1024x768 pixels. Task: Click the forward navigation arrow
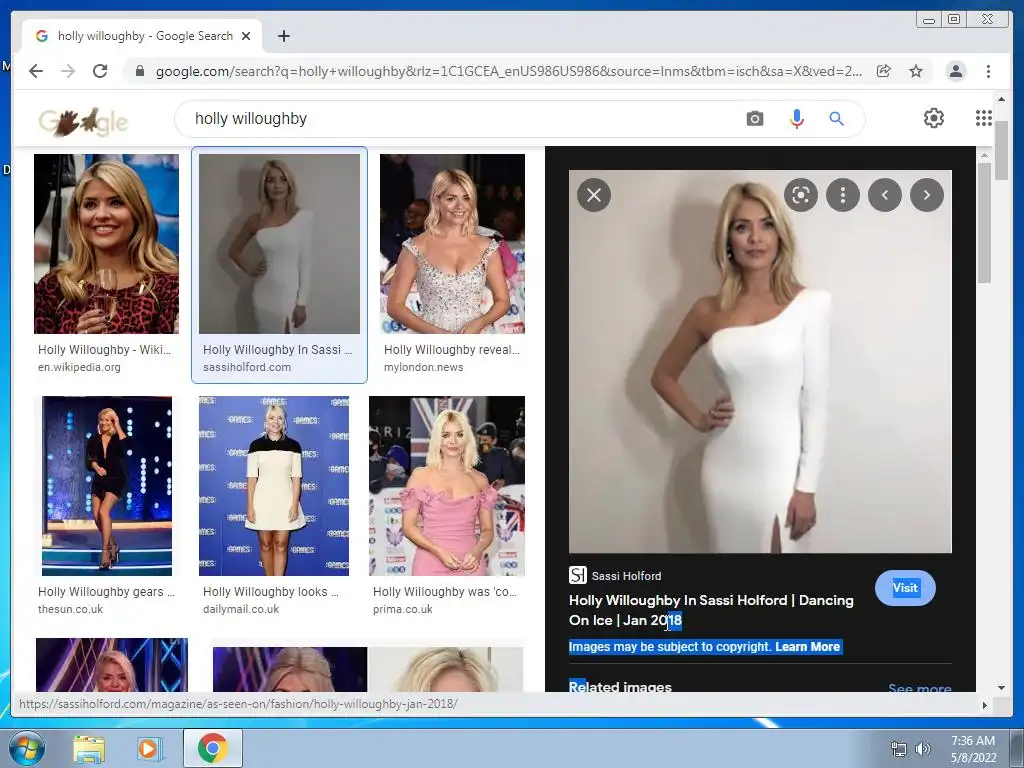point(68,71)
